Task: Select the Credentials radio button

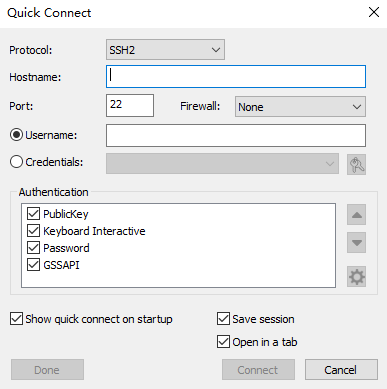Action: click(x=16, y=162)
